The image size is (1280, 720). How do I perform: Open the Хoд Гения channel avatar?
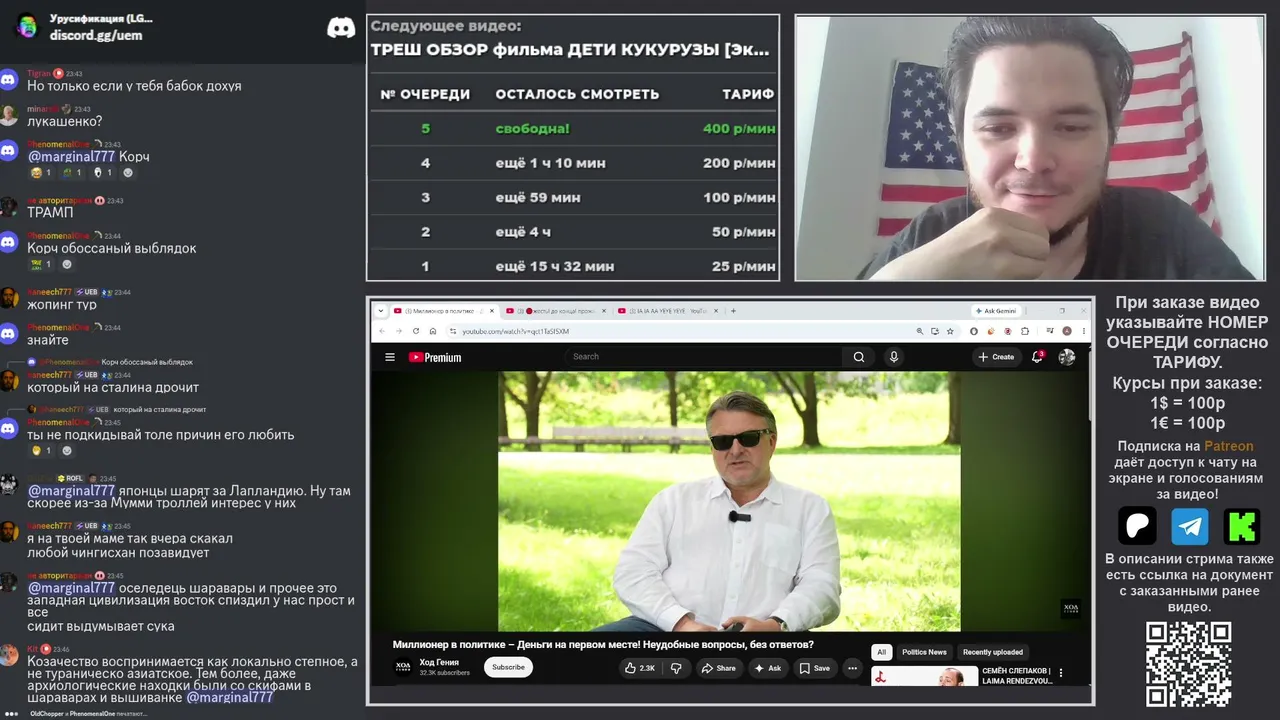pyautogui.click(x=403, y=667)
